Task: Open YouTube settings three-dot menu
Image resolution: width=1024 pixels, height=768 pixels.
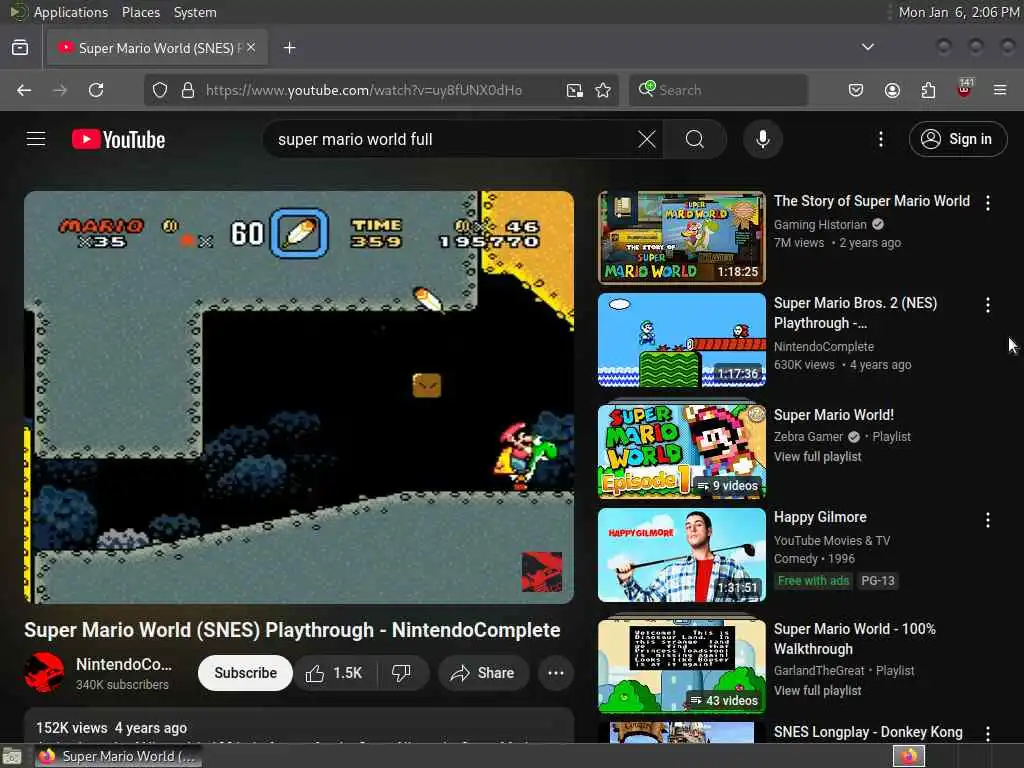Action: pyautogui.click(x=880, y=139)
